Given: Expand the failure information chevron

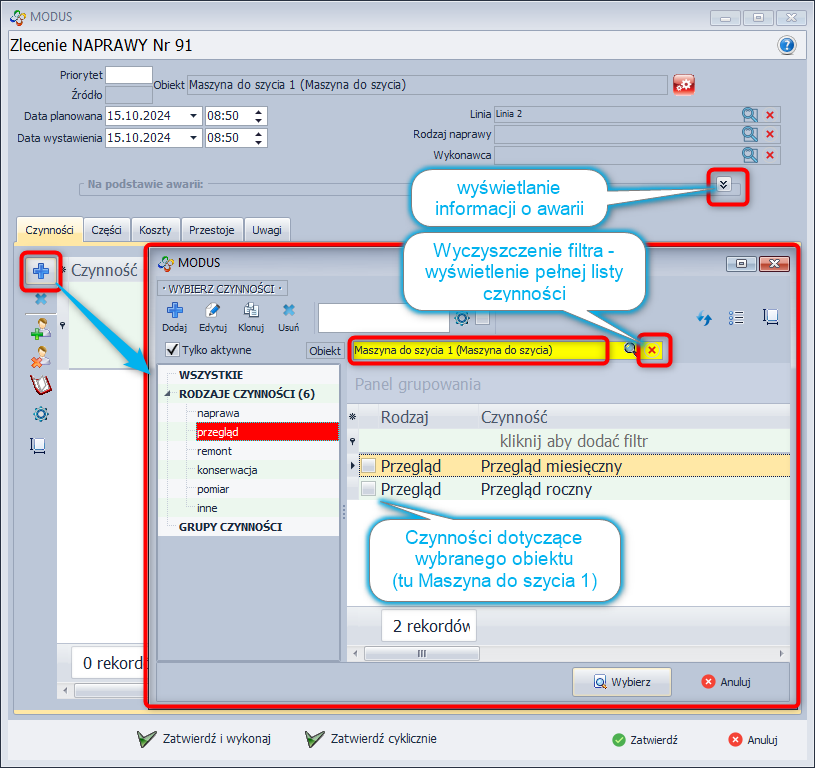Looking at the screenshot, I should click(725, 185).
